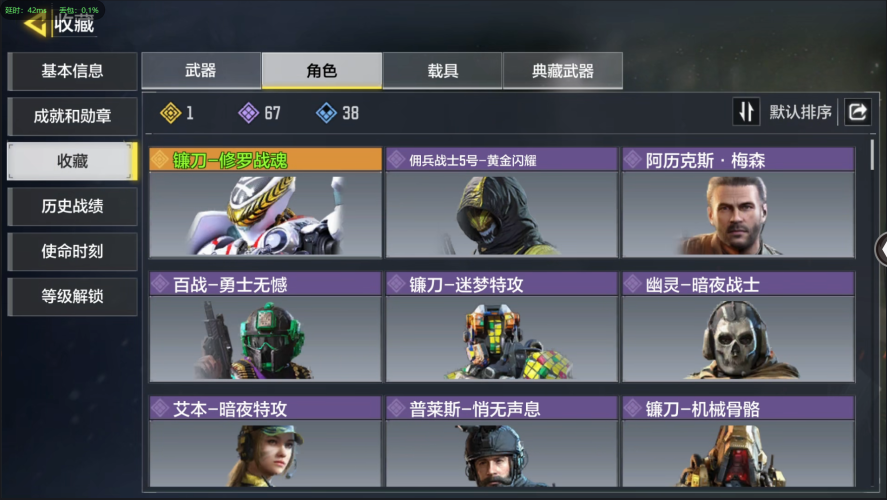The height and width of the screenshot is (500, 887).
Task: Select the gold legendary rarity filter icon
Action: 170,113
